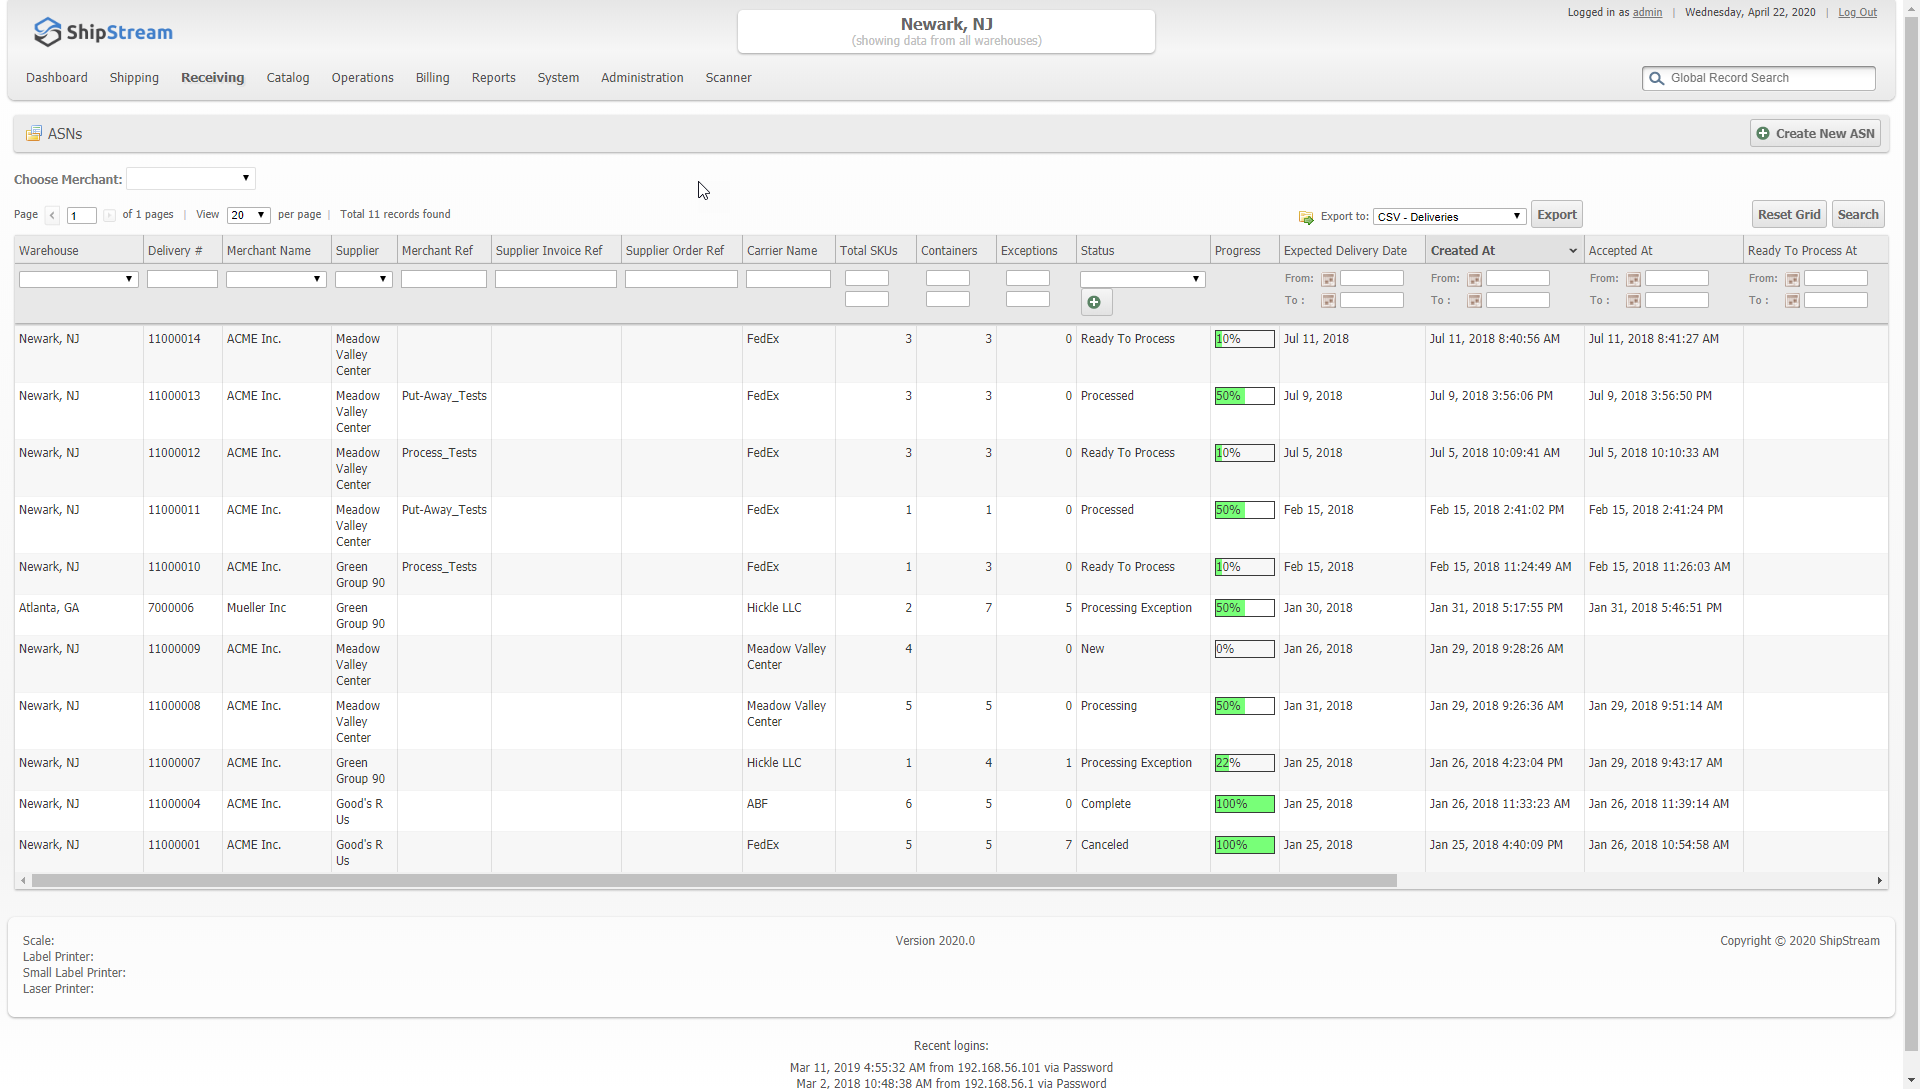Open the Export to CSV format dropdown
The height and width of the screenshot is (1089, 1920).
click(1449, 217)
